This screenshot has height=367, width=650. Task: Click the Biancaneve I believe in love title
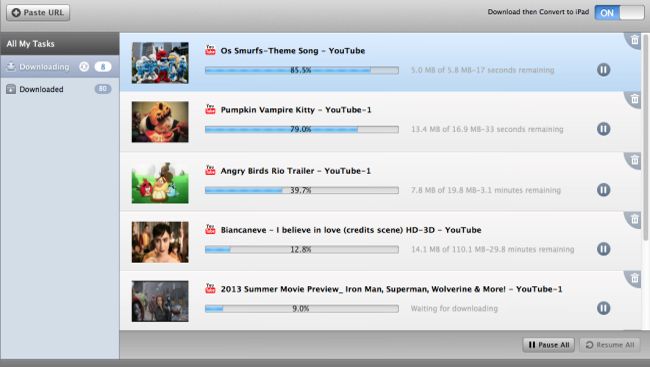pyautogui.click(x=351, y=230)
